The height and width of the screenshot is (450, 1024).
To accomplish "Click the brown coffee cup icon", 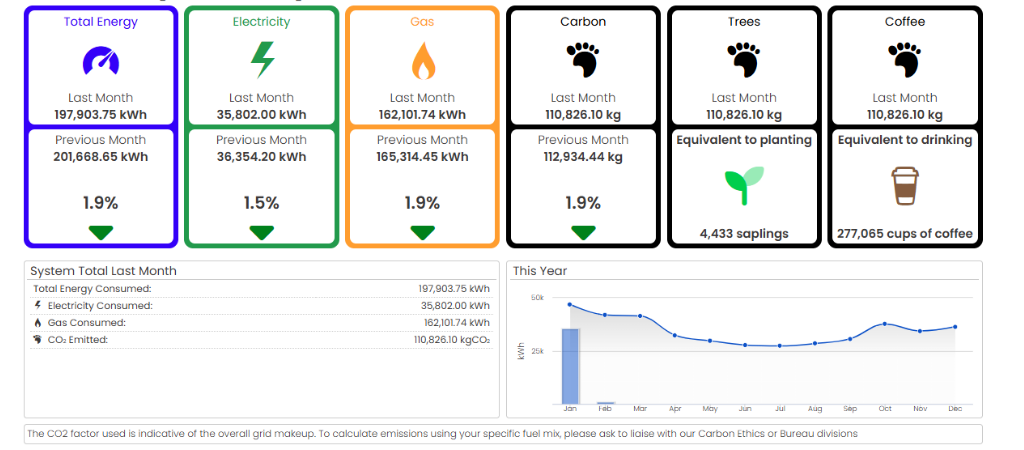I will [905, 186].
